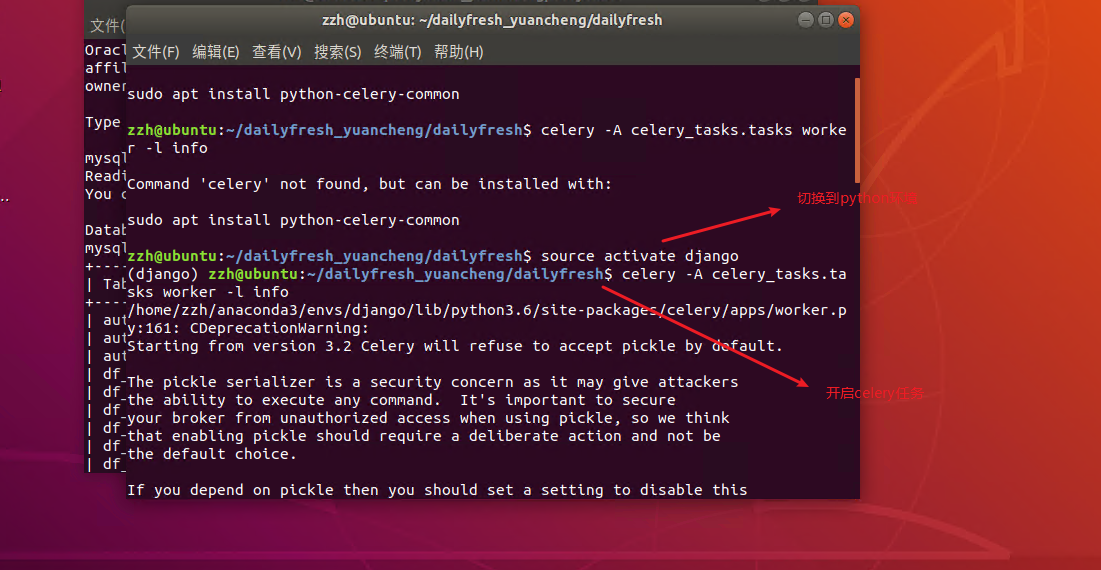Click the background terminal's 文件 menu
1101x570 pixels.
click(x=104, y=25)
